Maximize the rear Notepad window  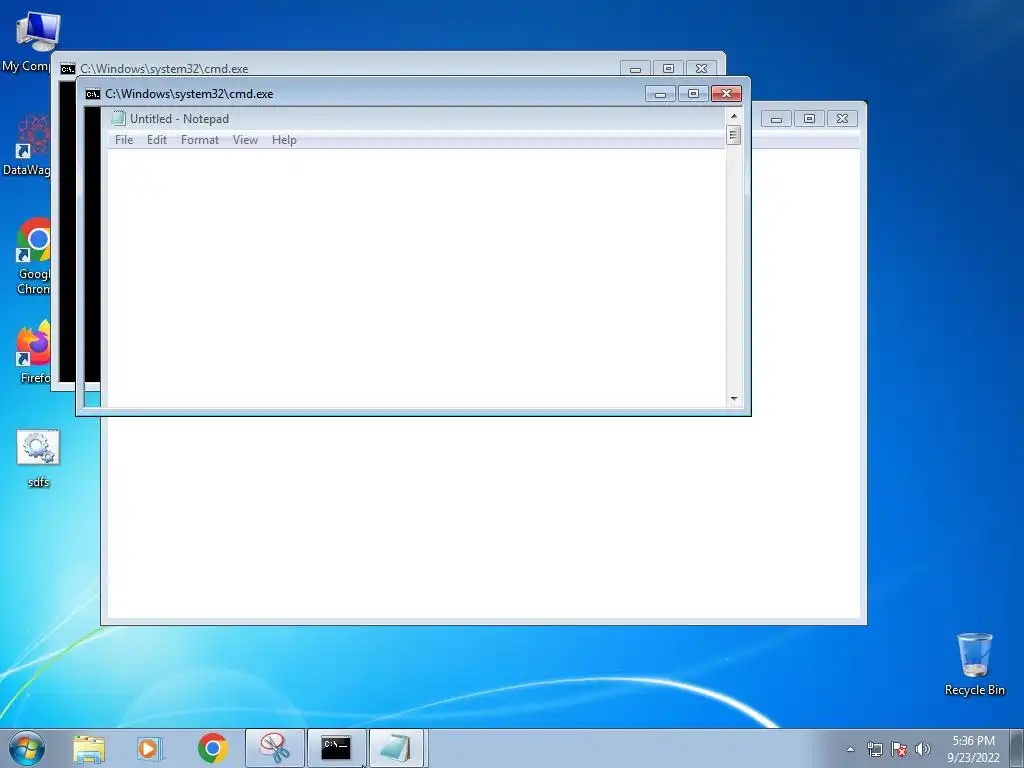pos(809,119)
